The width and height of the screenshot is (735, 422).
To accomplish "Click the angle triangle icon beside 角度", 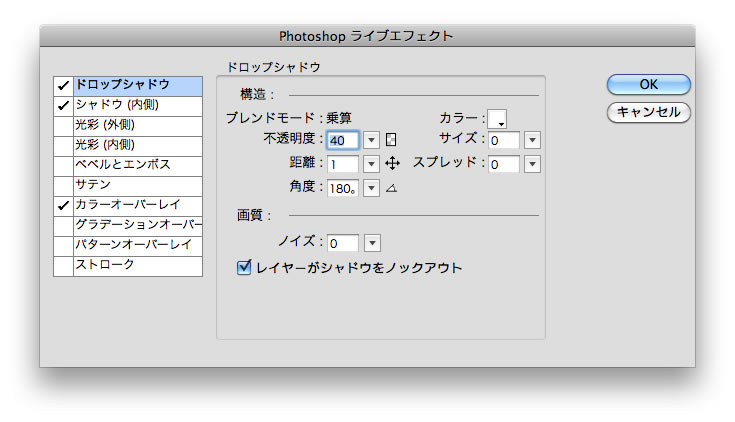I will (392, 187).
